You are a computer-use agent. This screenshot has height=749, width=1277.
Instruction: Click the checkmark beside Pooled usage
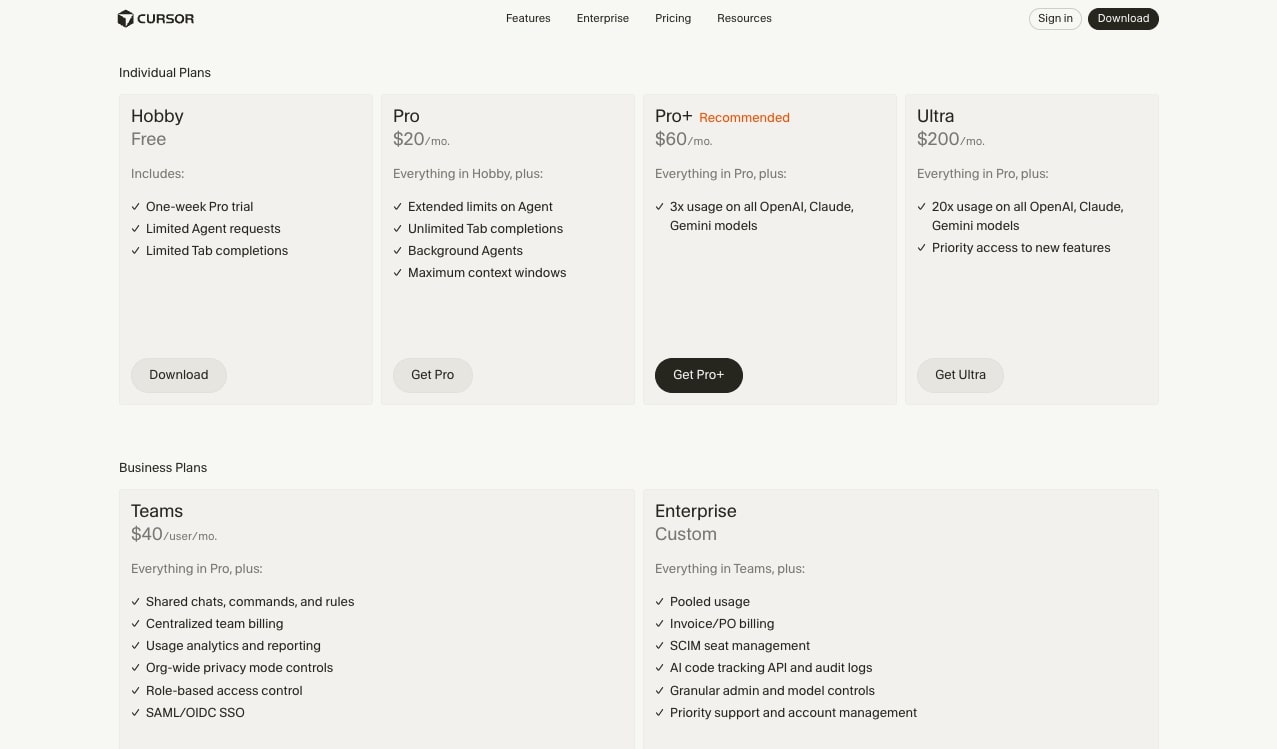660,601
